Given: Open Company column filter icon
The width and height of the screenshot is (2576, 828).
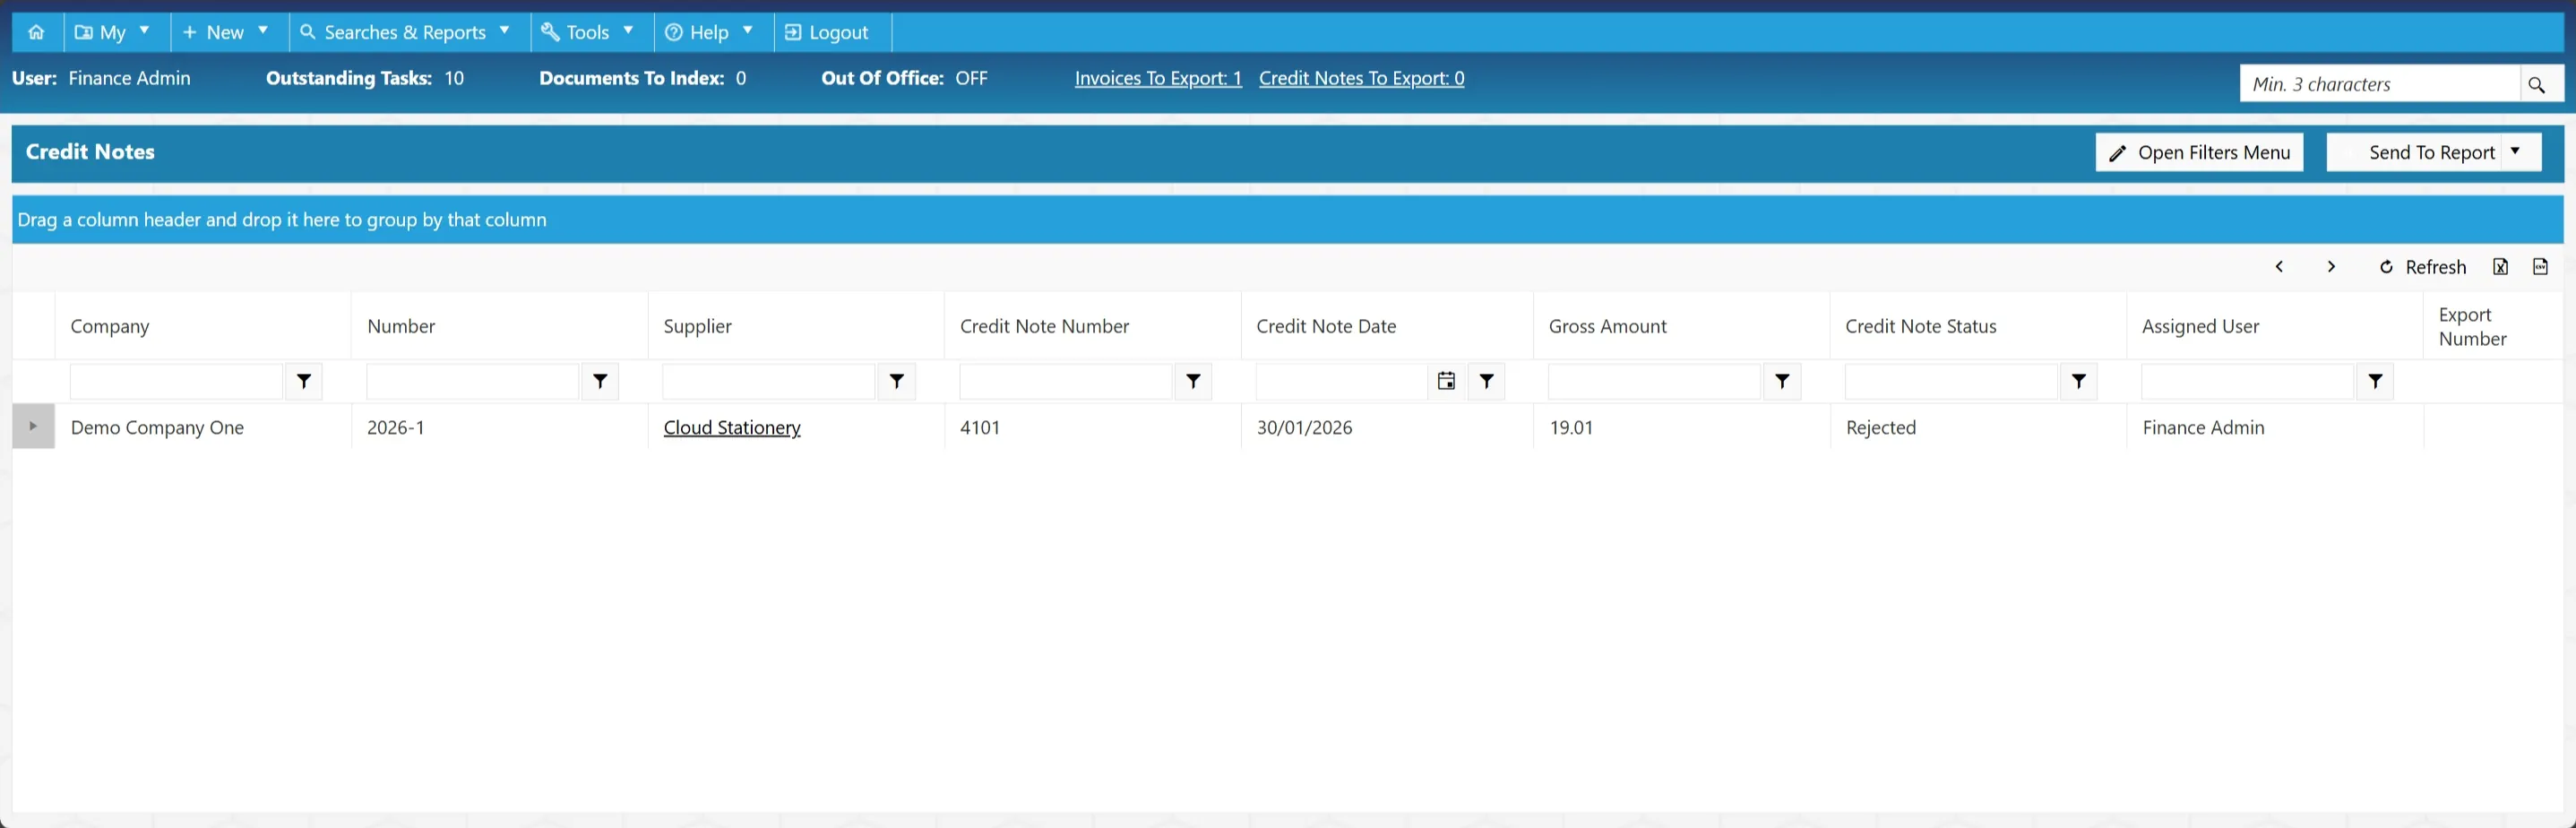Looking at the screenshot, I should pos(304,381).
